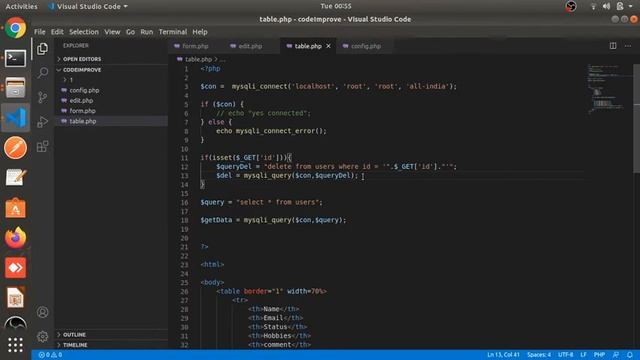Image resolution: width=640 pixels, height=360 pixels.
Task: Open the Explorer view in activity bar
Action: (42, 49)
